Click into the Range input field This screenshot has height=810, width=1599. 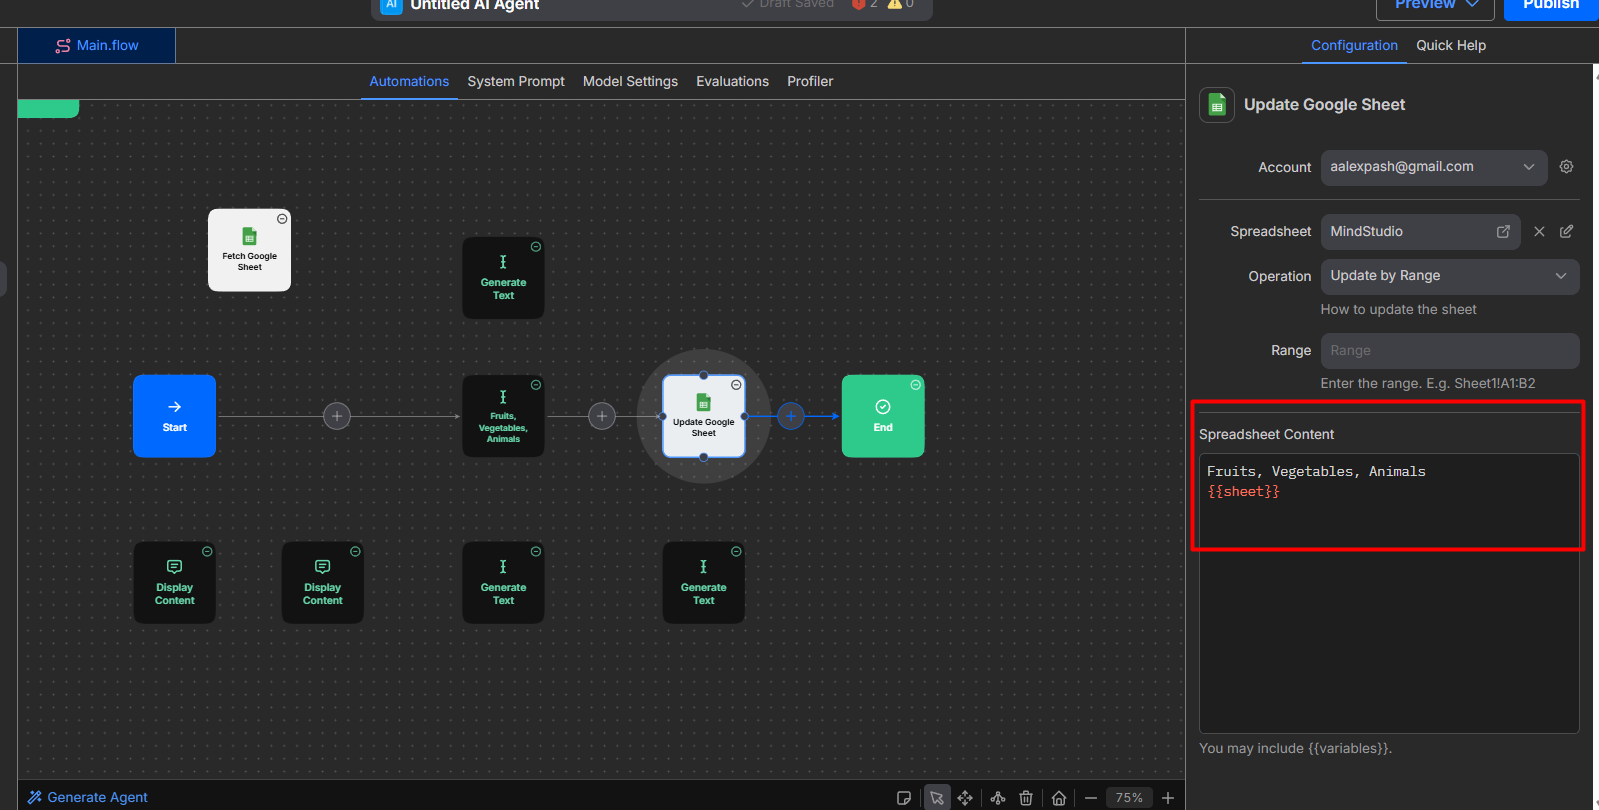1449,351
